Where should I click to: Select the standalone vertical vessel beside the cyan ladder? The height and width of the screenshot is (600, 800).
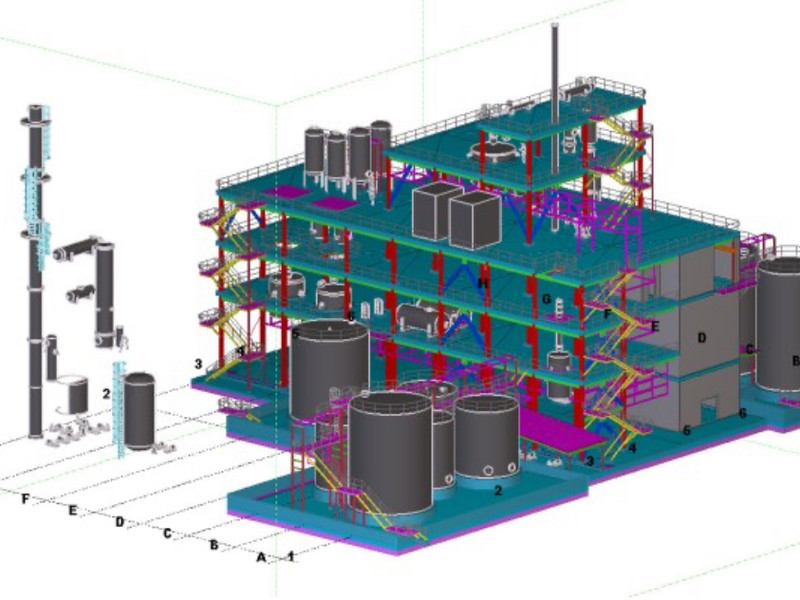(x=139, y=411)
